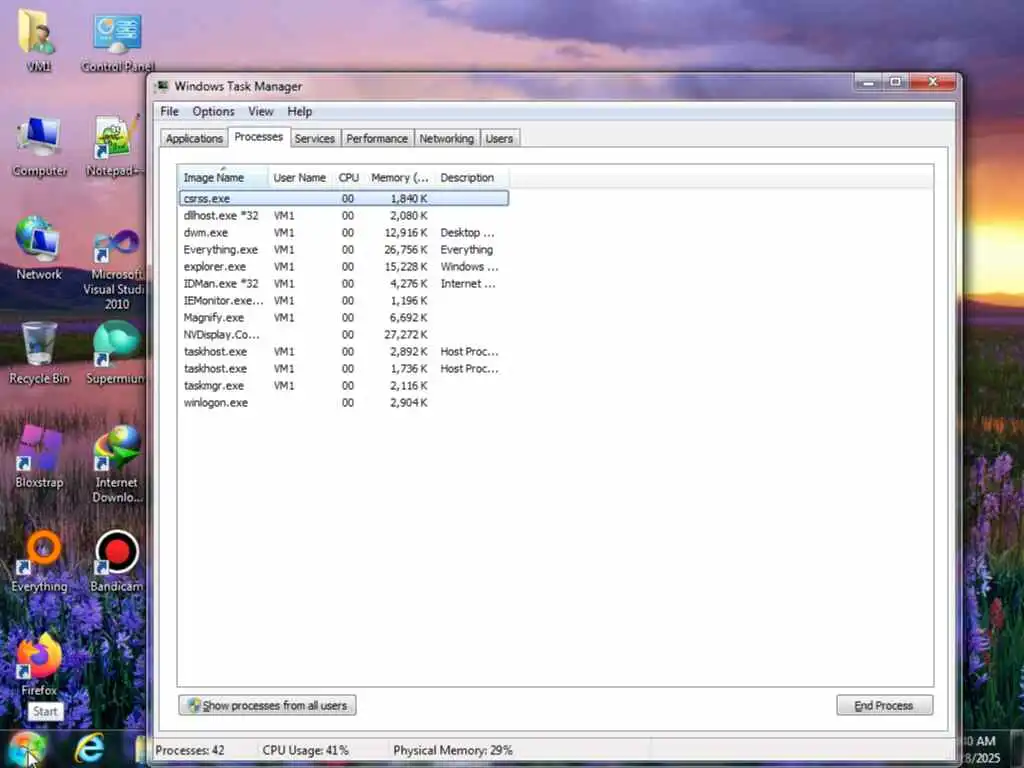Click the CPU Usage: 41% status entry
This screenshot has width=1024, height=768.
[305, 750]
